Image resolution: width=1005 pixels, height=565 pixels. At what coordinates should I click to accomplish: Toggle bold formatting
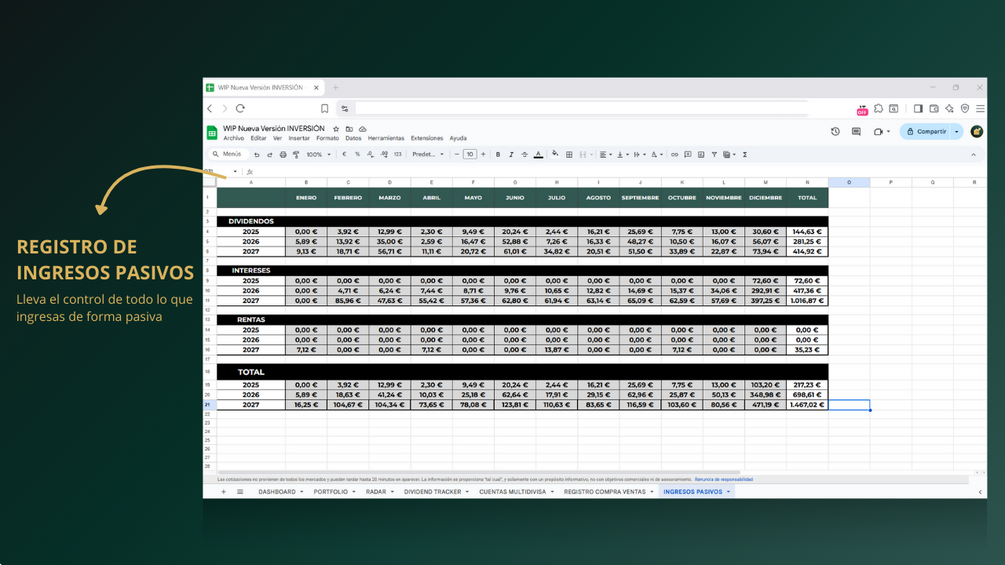pos(498,154)
